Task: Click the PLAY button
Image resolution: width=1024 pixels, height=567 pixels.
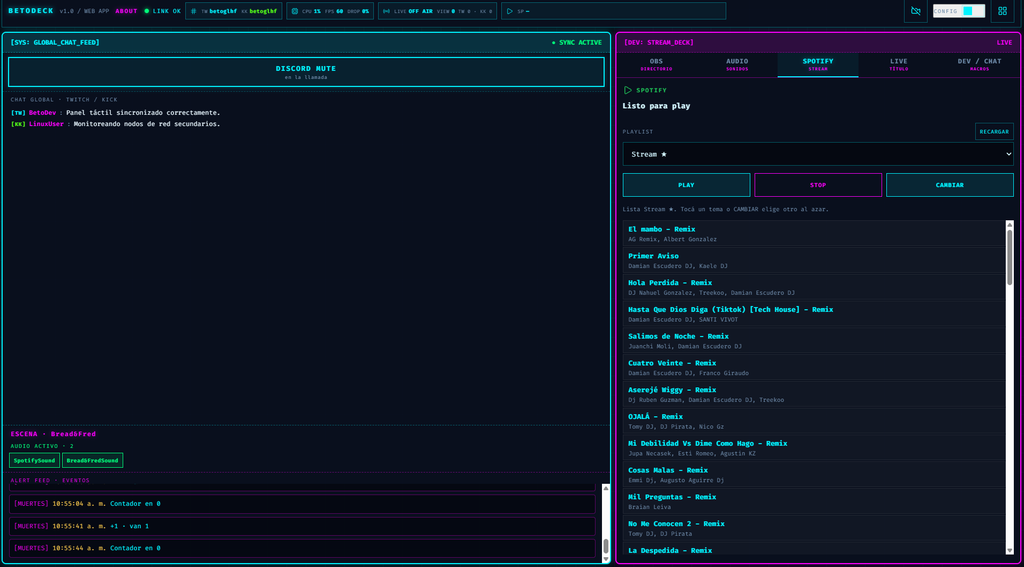Action: (x=686, y=185)
